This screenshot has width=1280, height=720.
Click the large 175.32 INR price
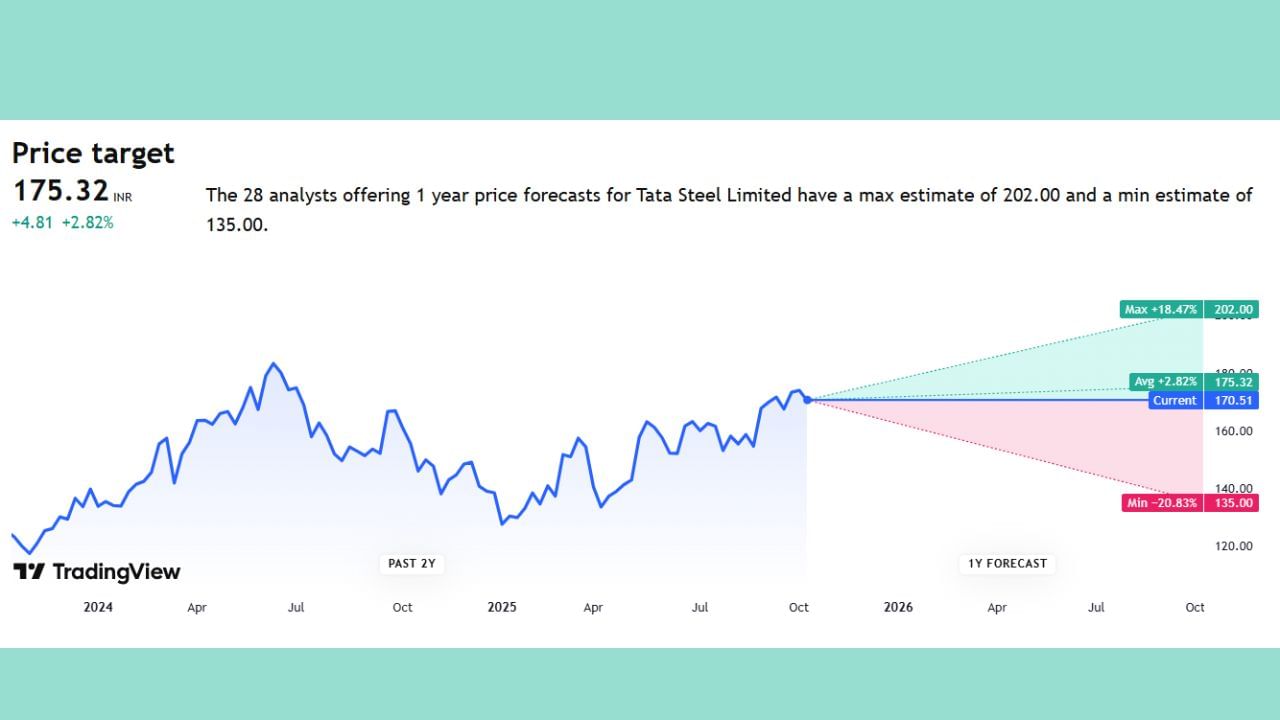click(61, 191)
